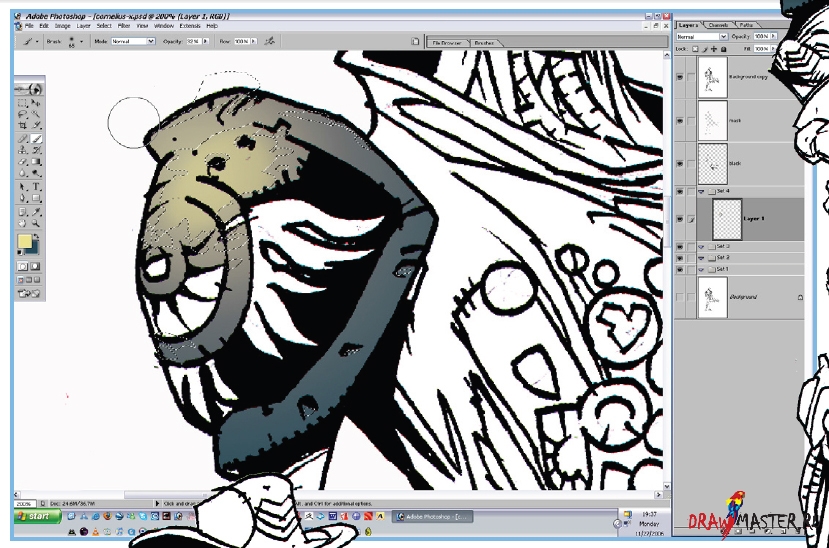829x548 pixels.
Task: Hide the Set 3 layer group
Action: (680, 247)
